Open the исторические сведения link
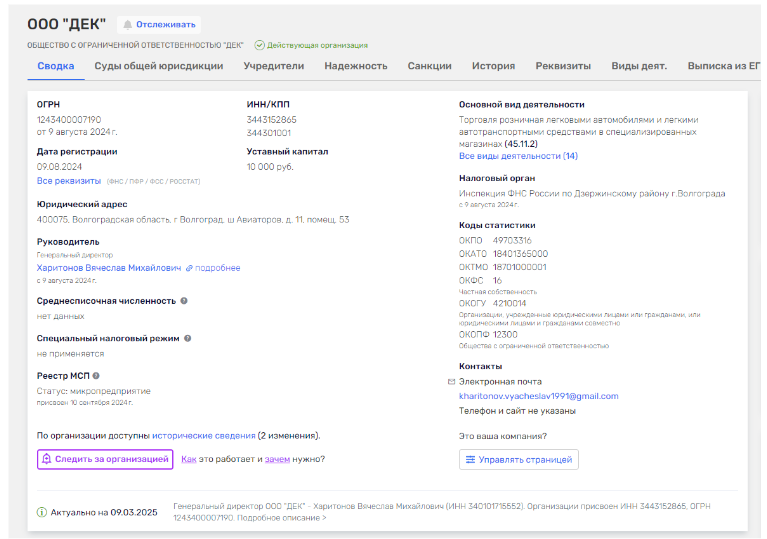 tap(204, 436)
